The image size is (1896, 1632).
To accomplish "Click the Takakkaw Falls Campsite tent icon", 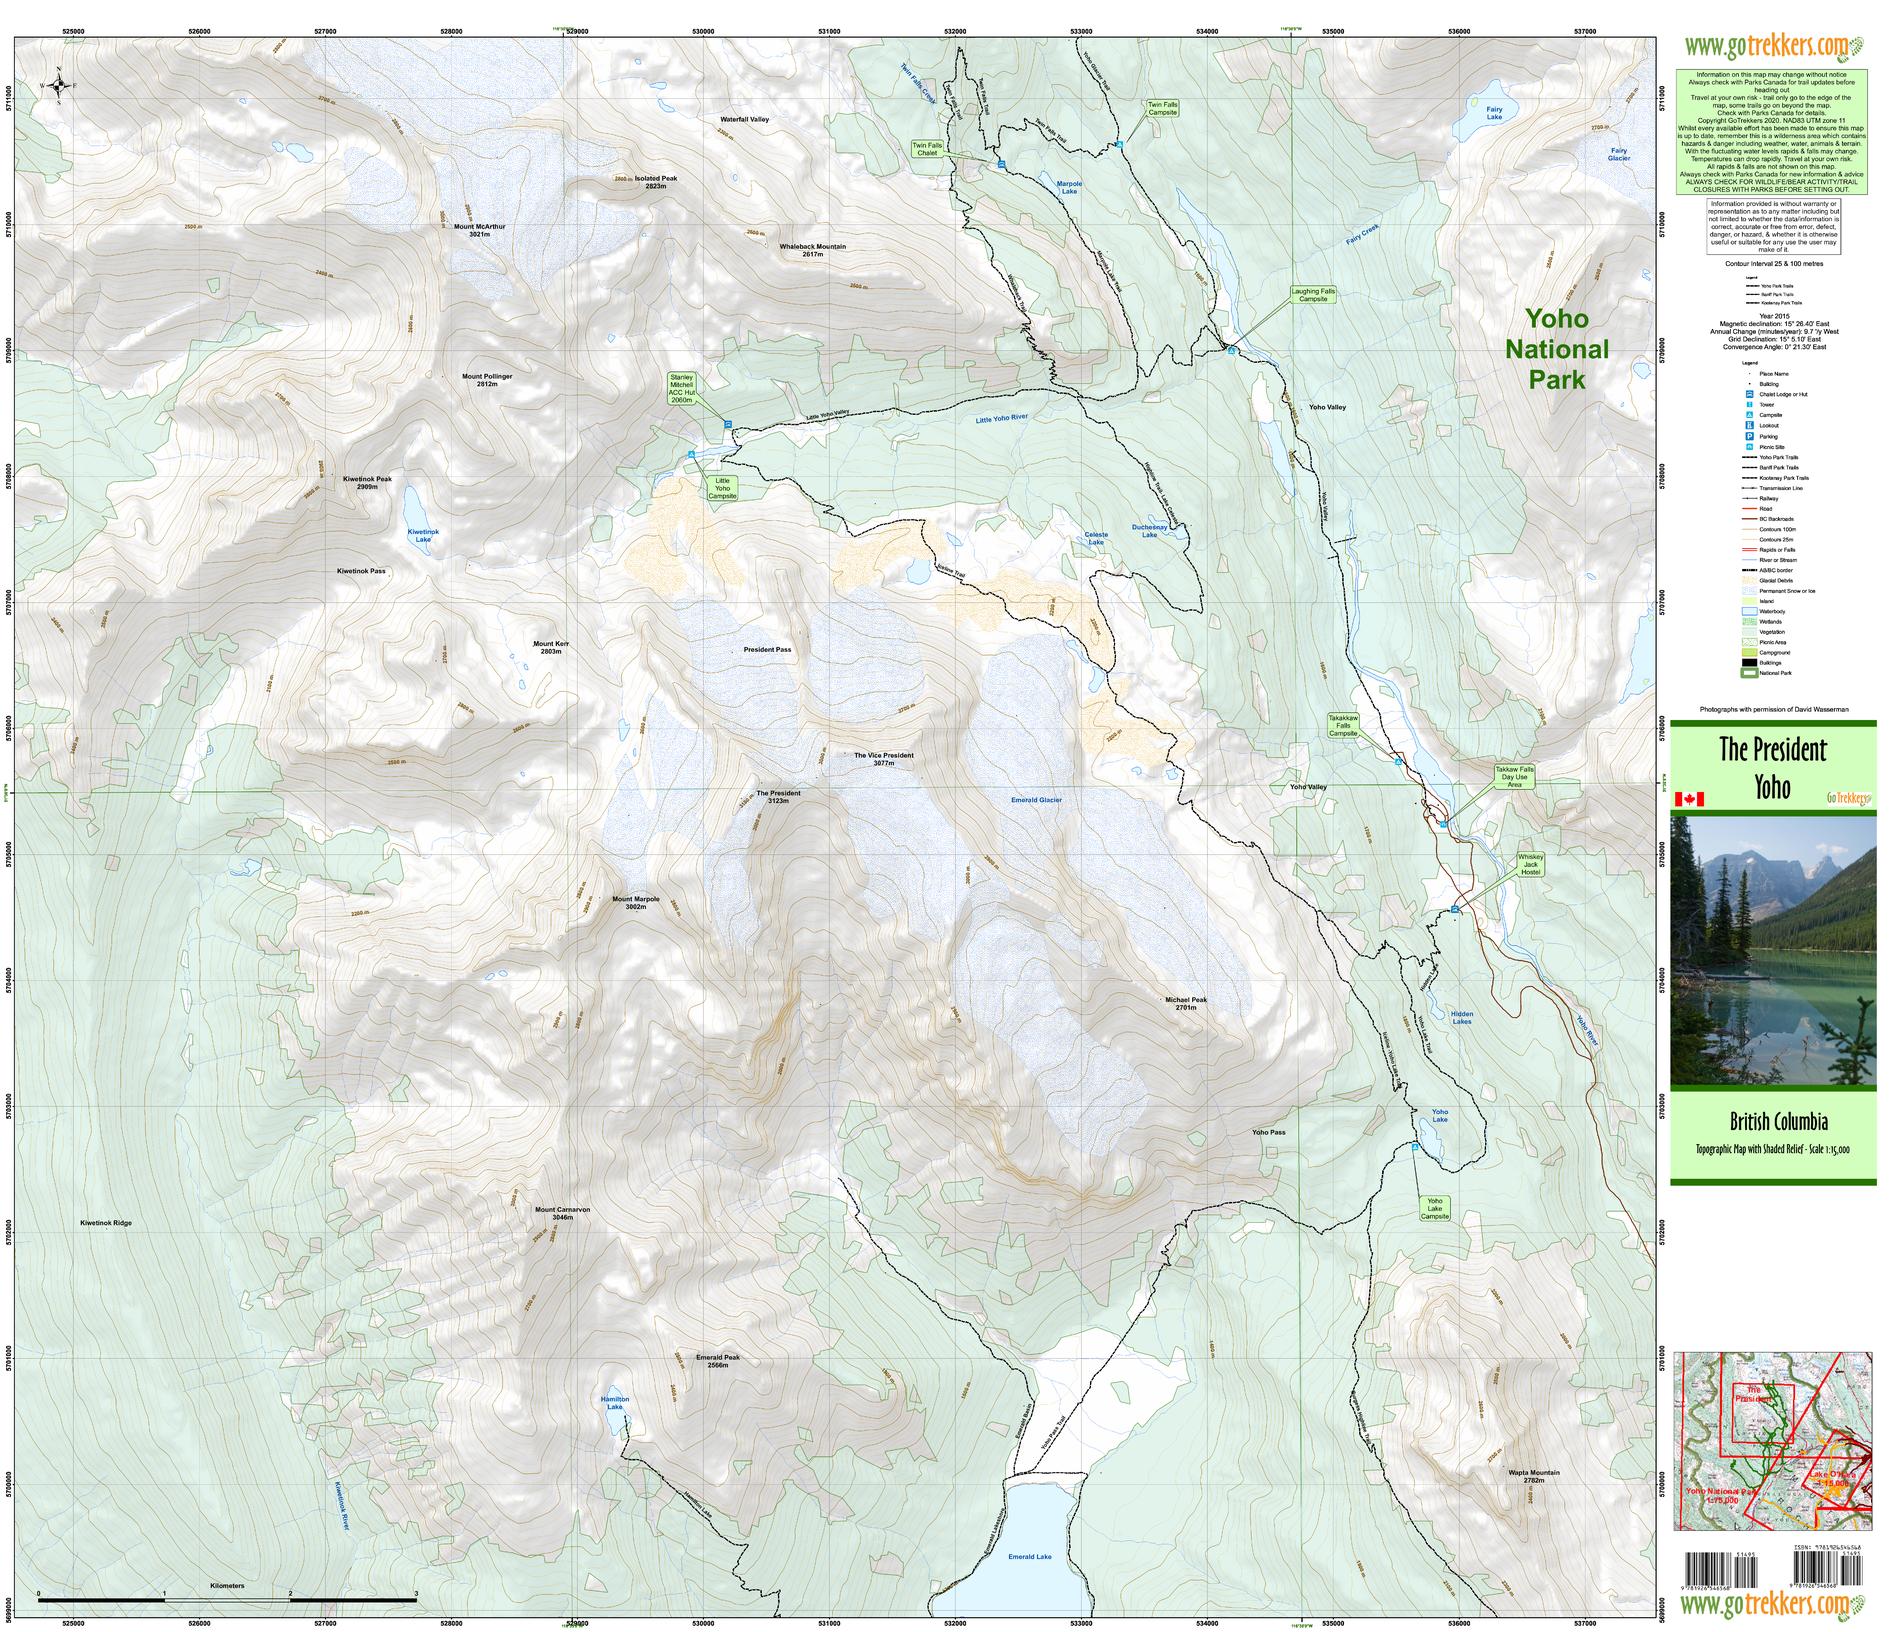I will 1398,763.
